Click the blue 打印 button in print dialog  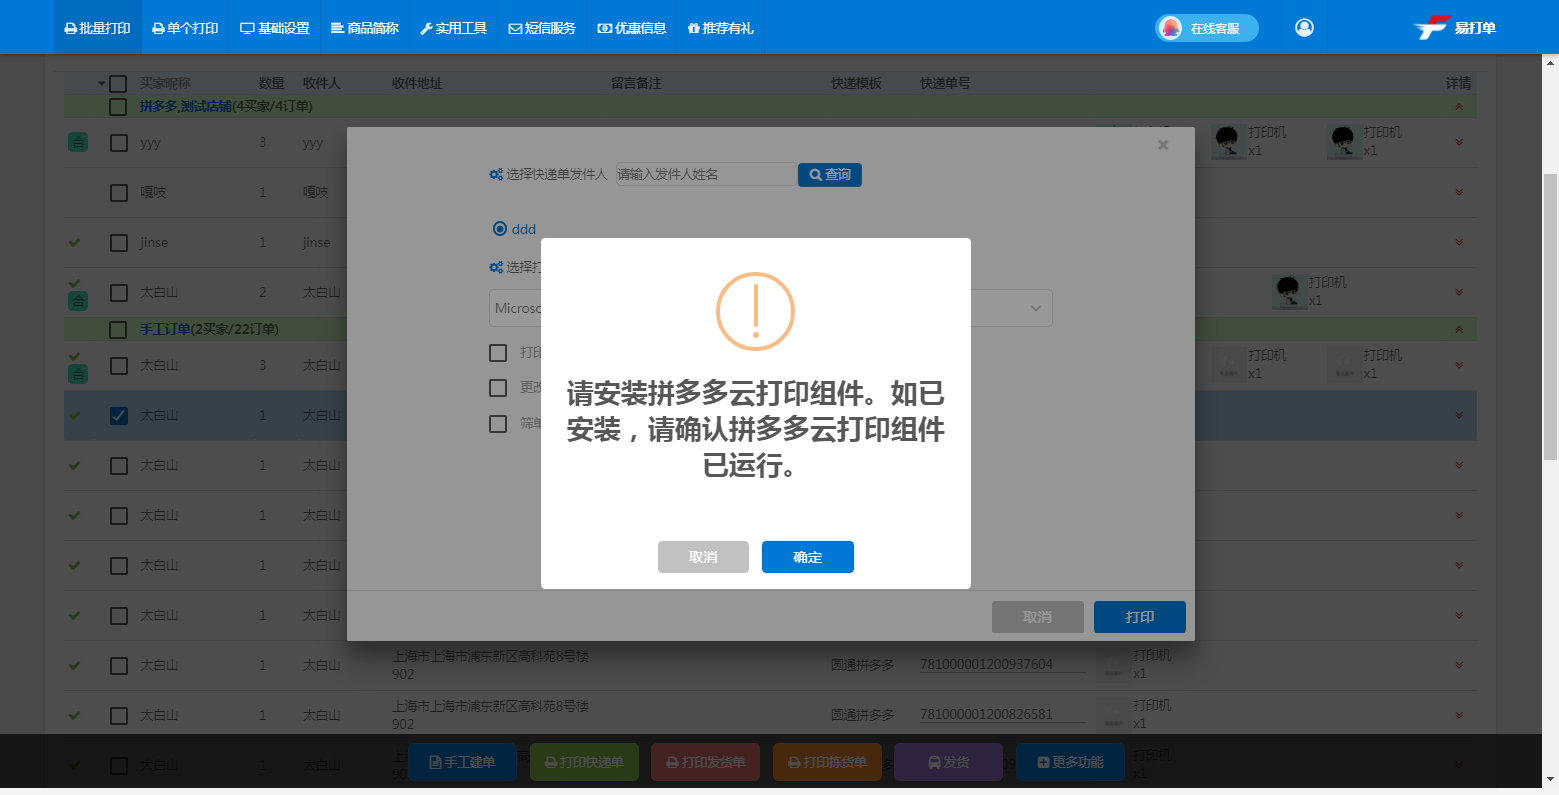point(1140,617)
